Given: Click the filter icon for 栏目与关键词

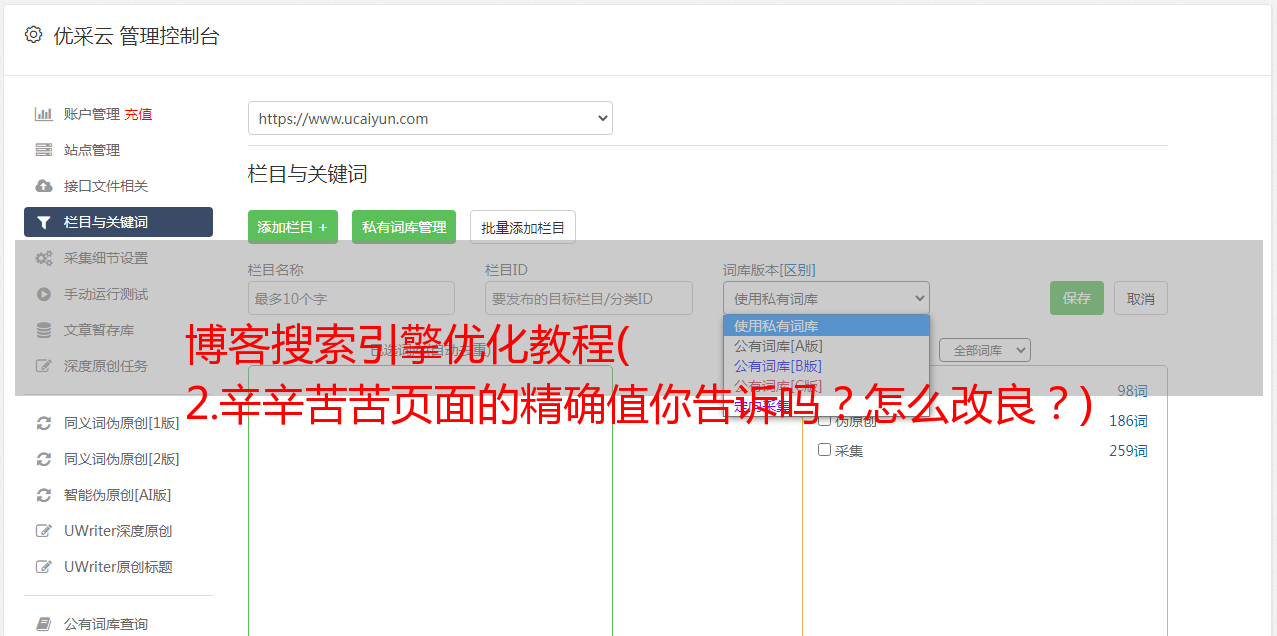Looking at the screenshot, I should coord(44,222).
